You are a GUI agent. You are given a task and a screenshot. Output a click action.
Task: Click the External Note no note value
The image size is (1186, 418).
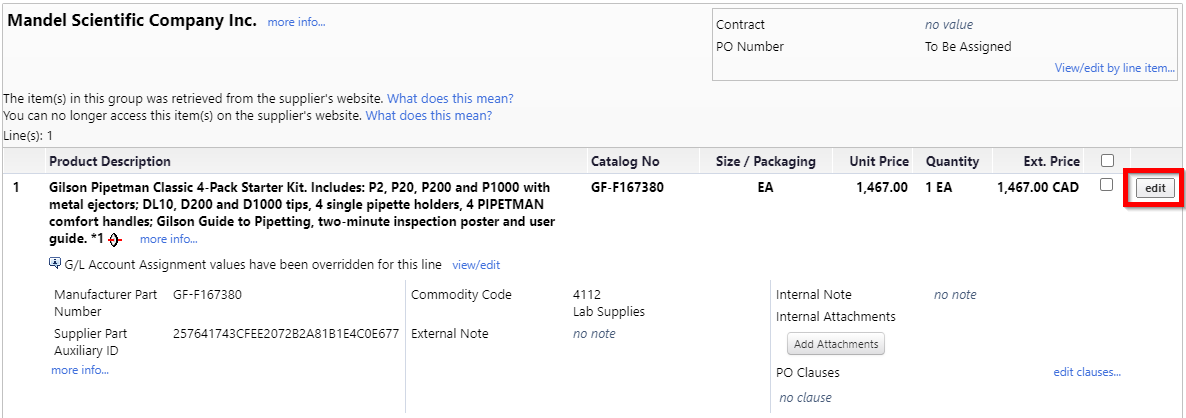tap(594, 333)
